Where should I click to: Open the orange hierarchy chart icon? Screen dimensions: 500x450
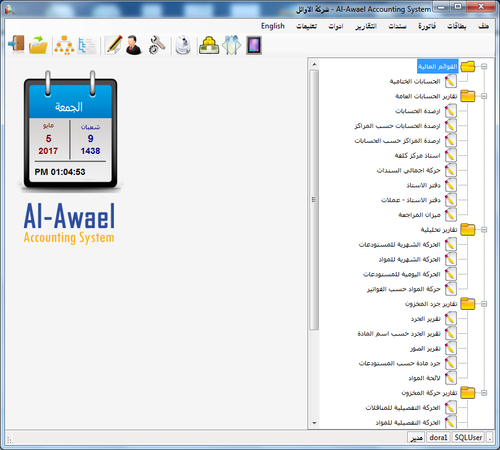[x=64, y=45]
